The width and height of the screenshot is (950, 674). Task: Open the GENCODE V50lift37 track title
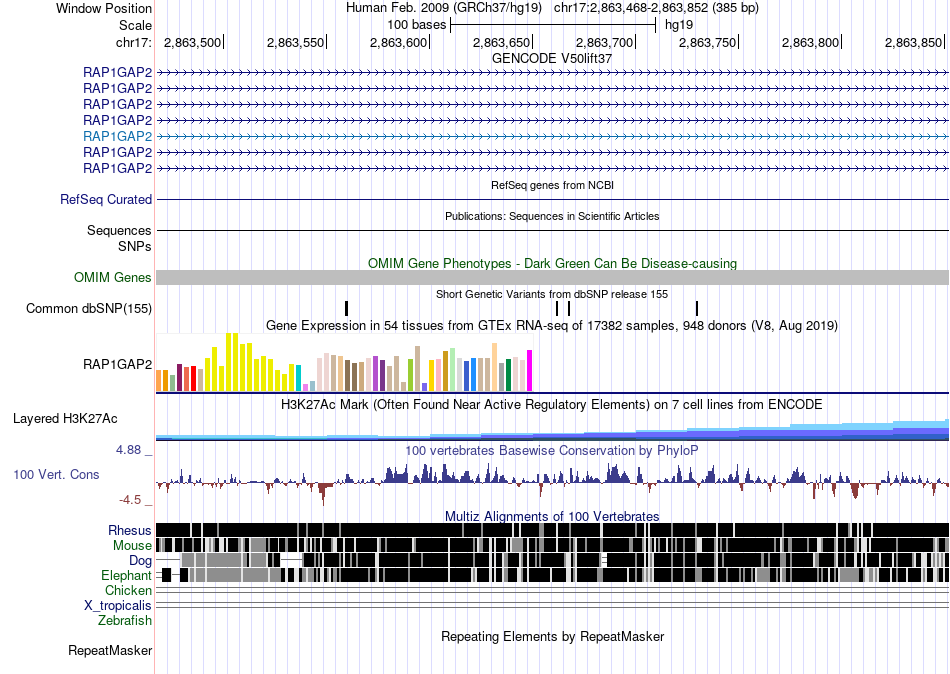(552, 58)
